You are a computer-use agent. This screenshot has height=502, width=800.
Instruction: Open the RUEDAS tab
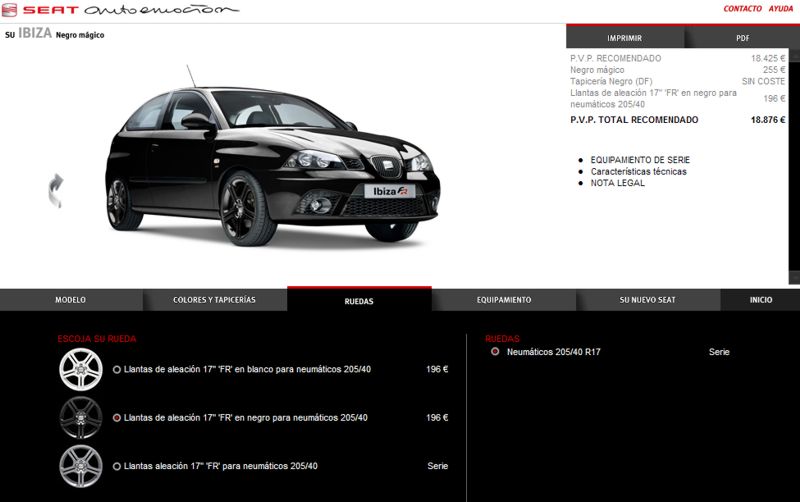[x=359, y=300]
